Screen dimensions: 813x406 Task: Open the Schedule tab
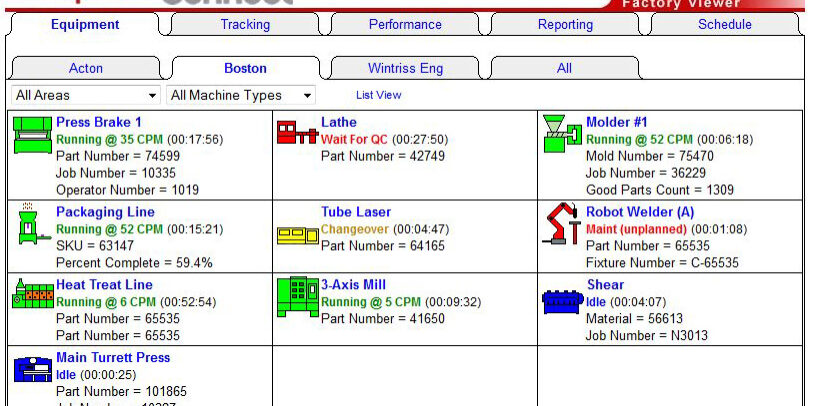pyautogui.click(x=725, y=25)
